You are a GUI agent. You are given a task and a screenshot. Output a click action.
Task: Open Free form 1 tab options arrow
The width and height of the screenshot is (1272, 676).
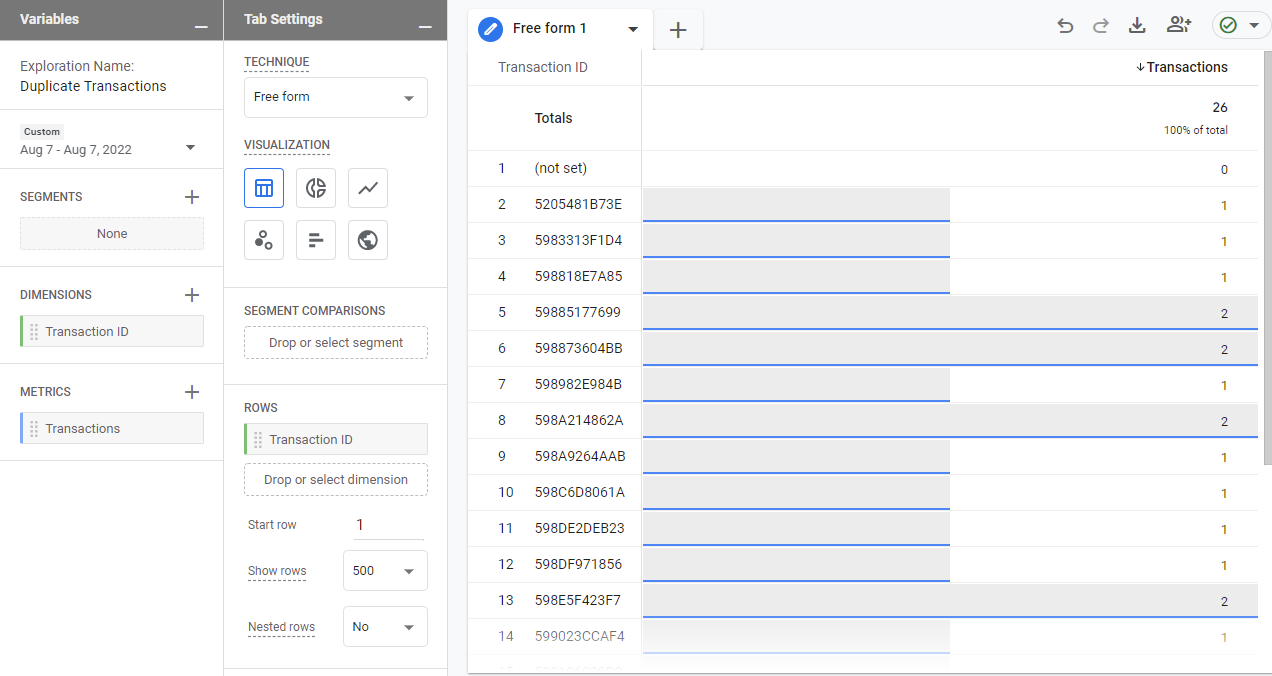click(632, 29)
